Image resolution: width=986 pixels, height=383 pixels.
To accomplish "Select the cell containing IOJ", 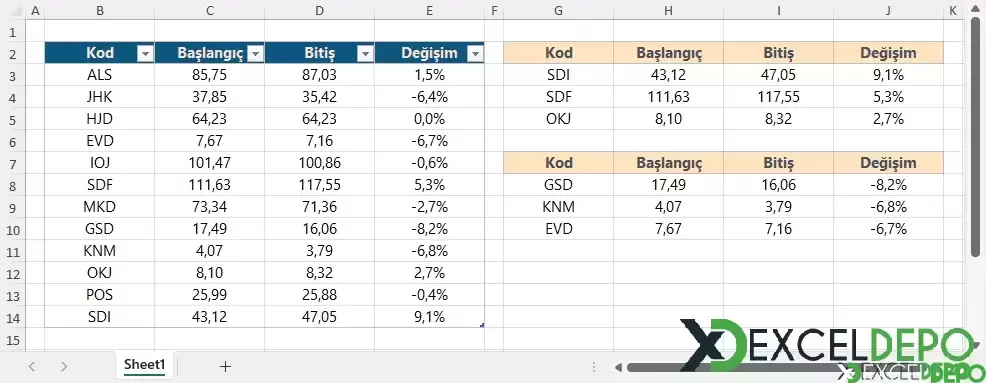I will click(x=99, y=164).
